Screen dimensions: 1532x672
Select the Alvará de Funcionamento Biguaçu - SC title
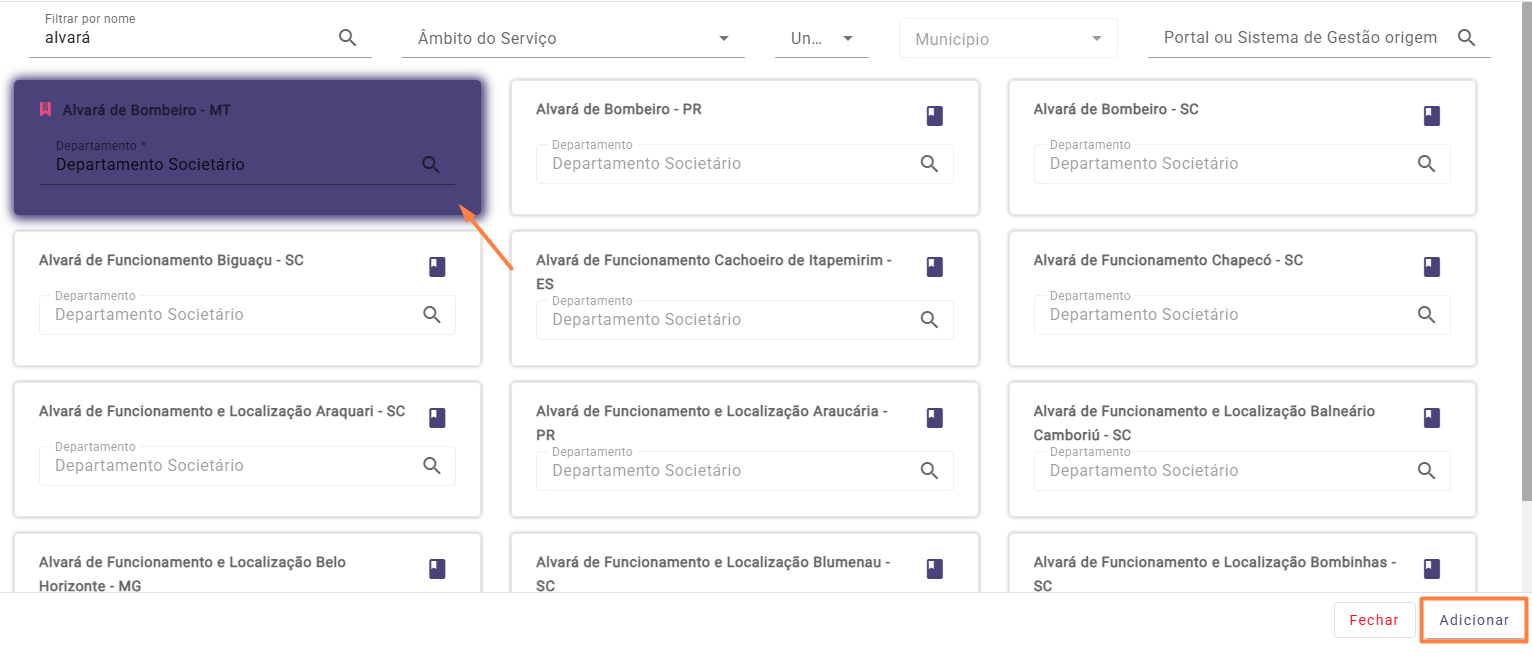[x=171, y=260]
